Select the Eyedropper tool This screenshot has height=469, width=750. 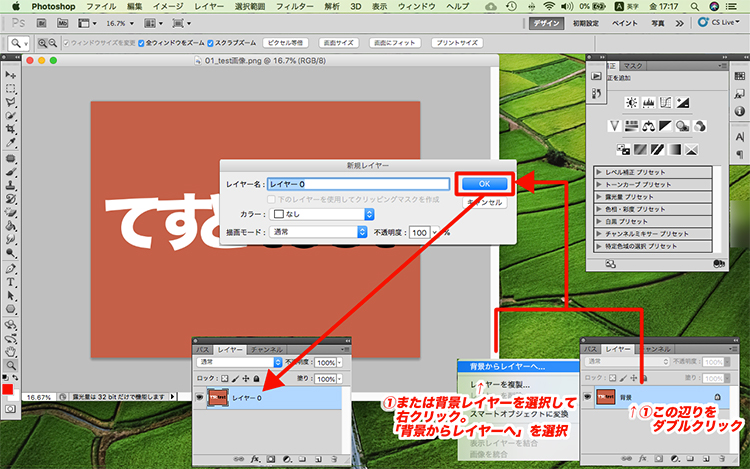pyautogui.click(x=11, y=142)
